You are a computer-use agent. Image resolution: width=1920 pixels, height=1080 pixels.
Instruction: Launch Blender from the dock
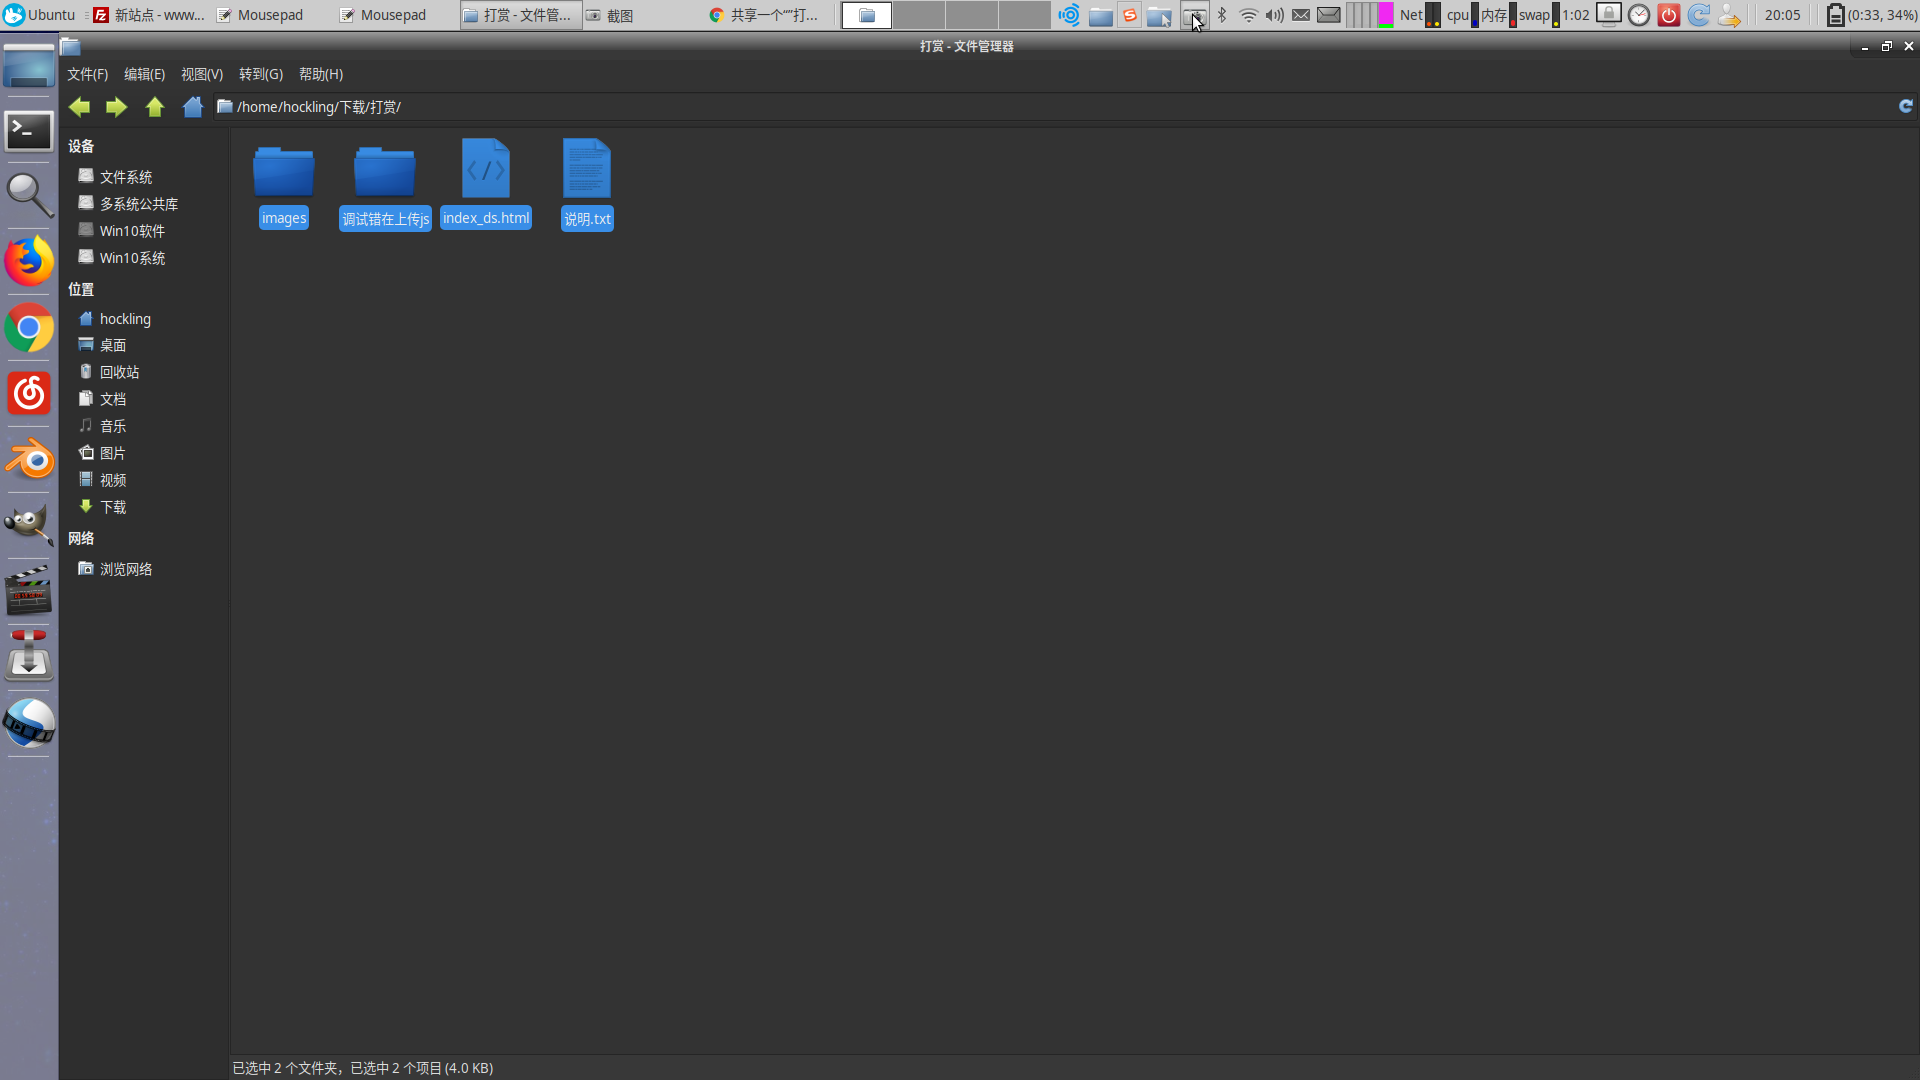[29, 459]
